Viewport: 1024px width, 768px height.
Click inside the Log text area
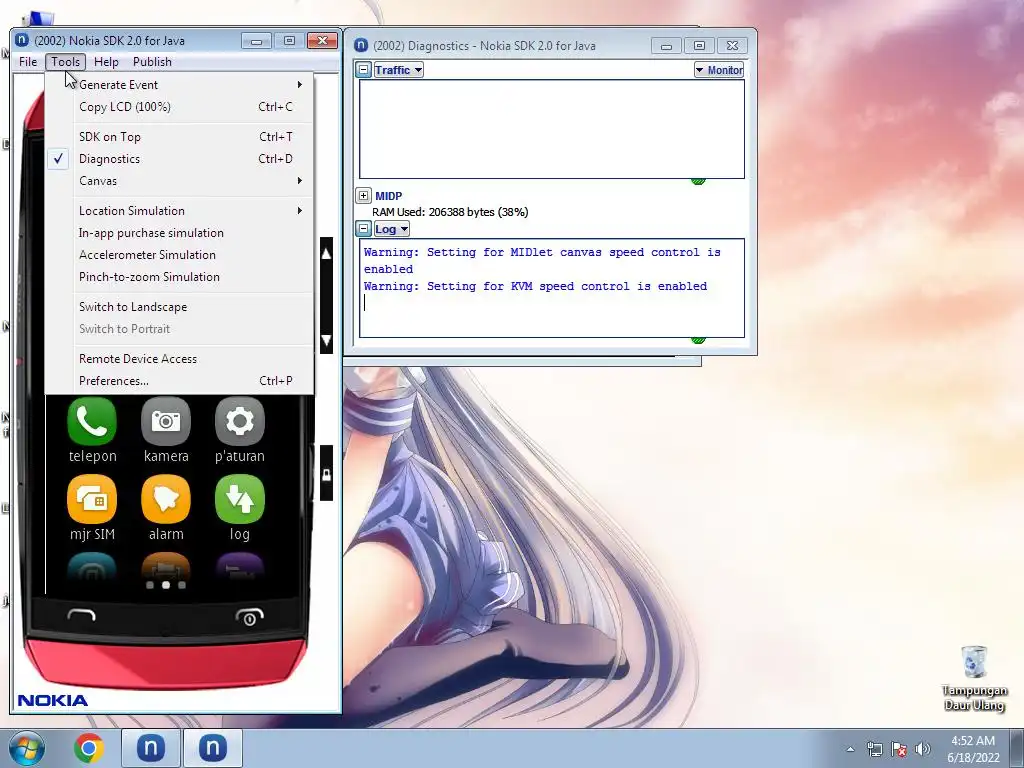tap(552, 288)
